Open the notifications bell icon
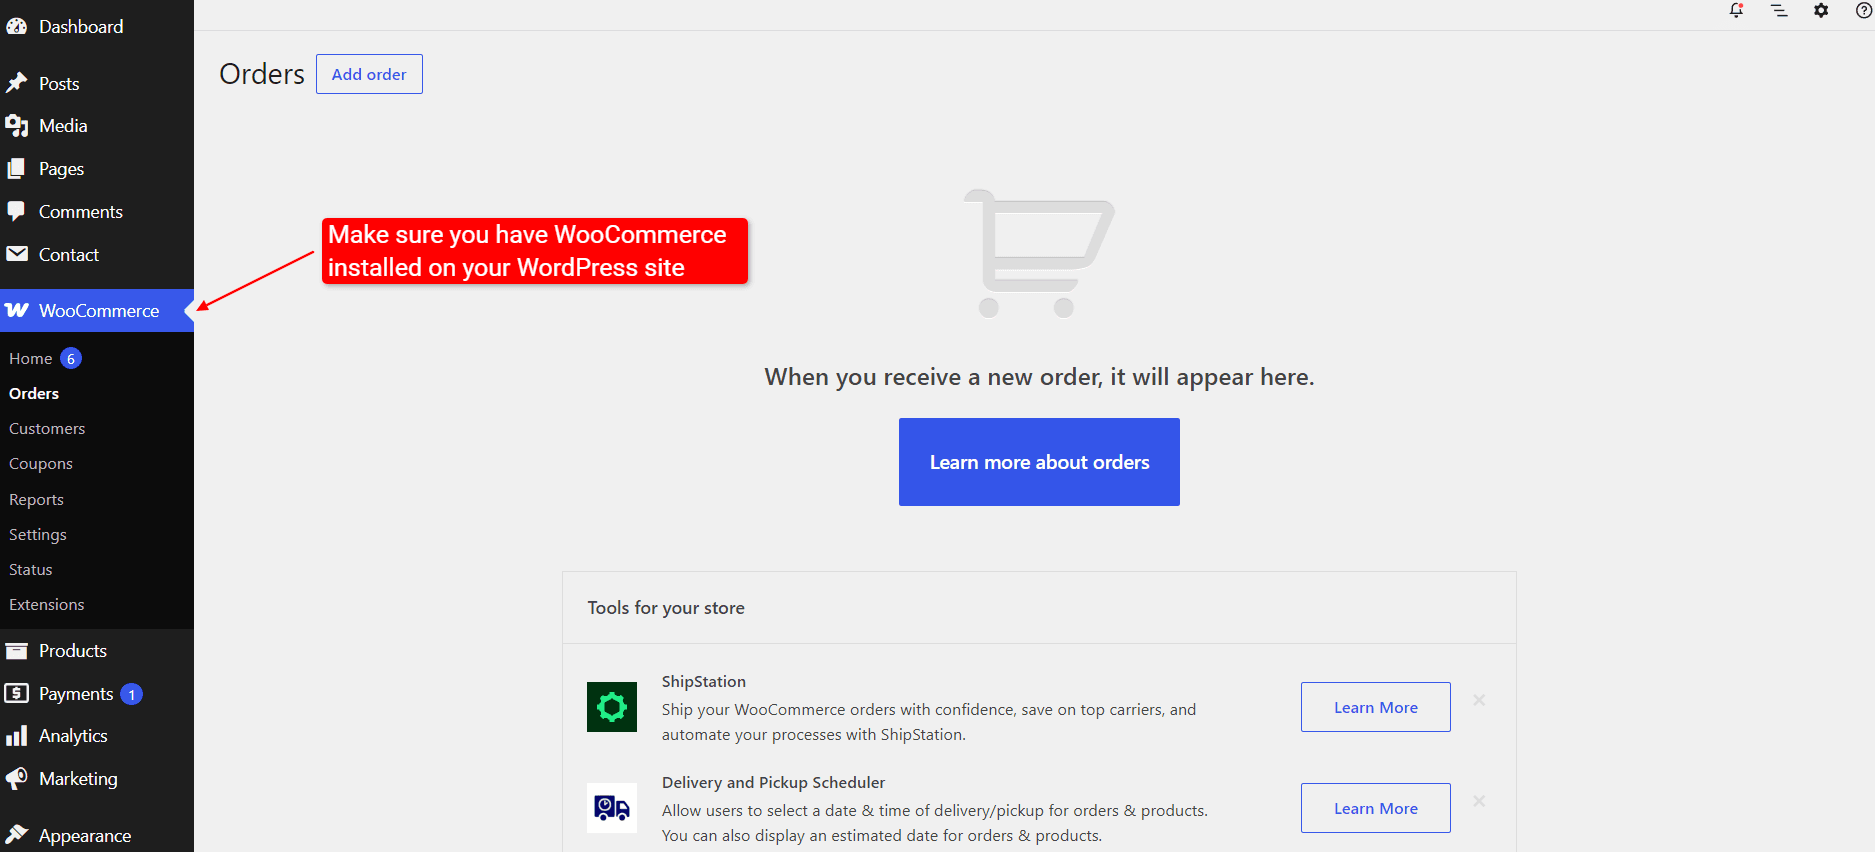 tap(1737, 10)
